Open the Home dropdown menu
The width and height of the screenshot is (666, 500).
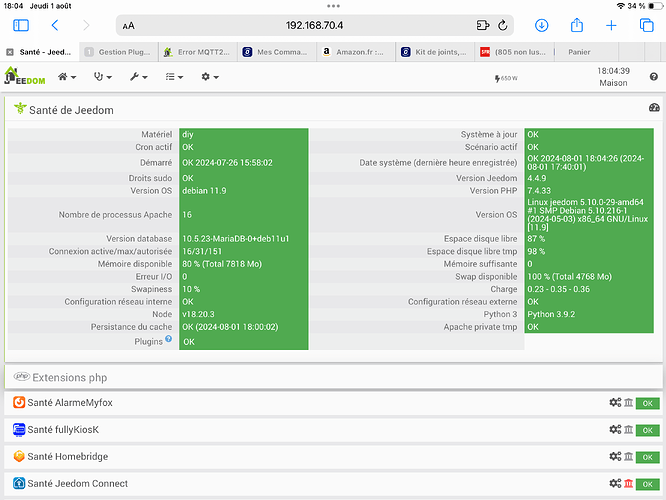tap(67, 77)
